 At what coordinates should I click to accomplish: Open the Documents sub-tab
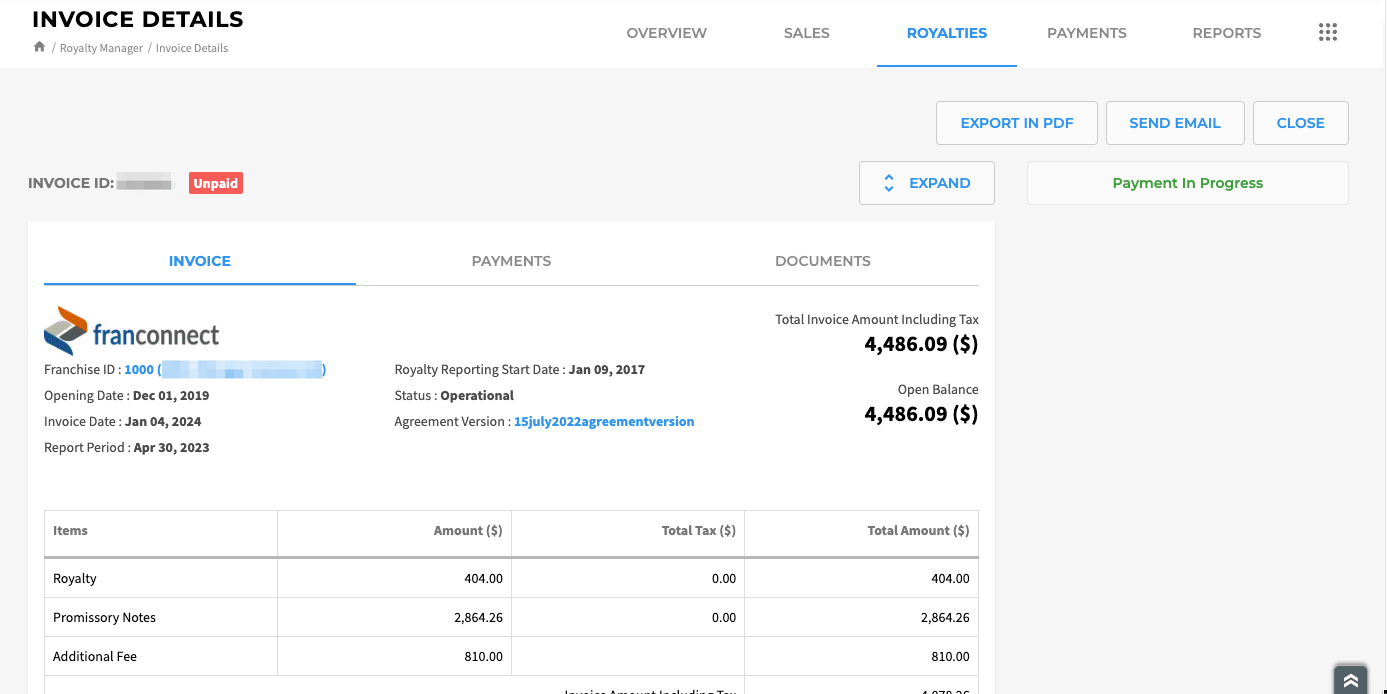click(823, 261)
